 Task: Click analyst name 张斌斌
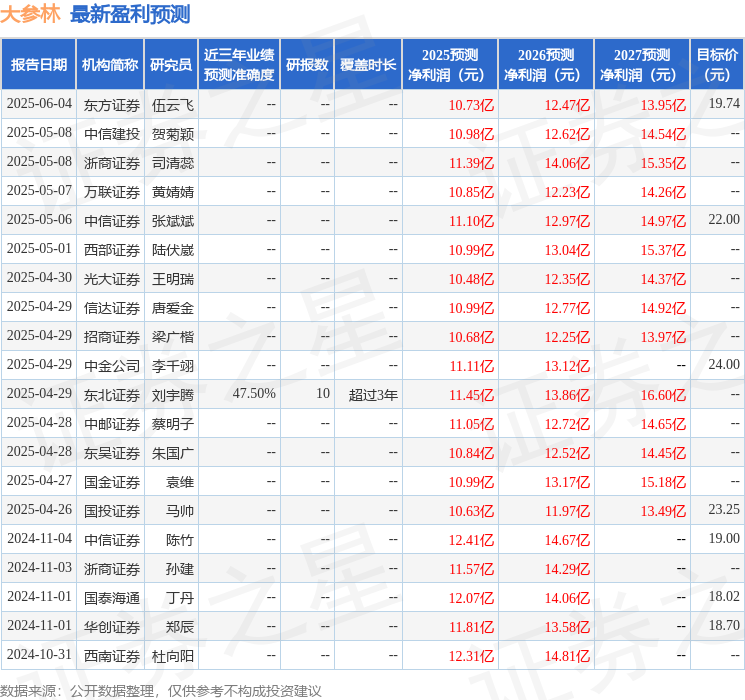[172, 221]
